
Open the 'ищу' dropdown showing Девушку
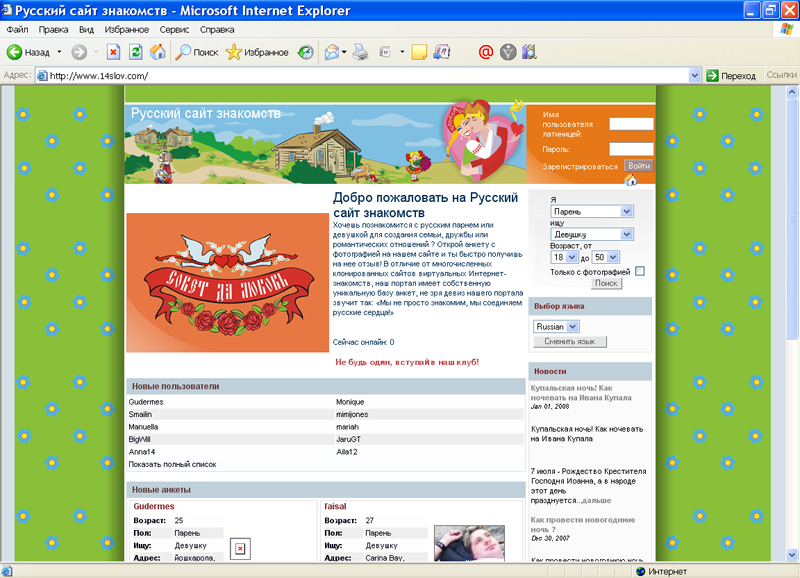592,234
